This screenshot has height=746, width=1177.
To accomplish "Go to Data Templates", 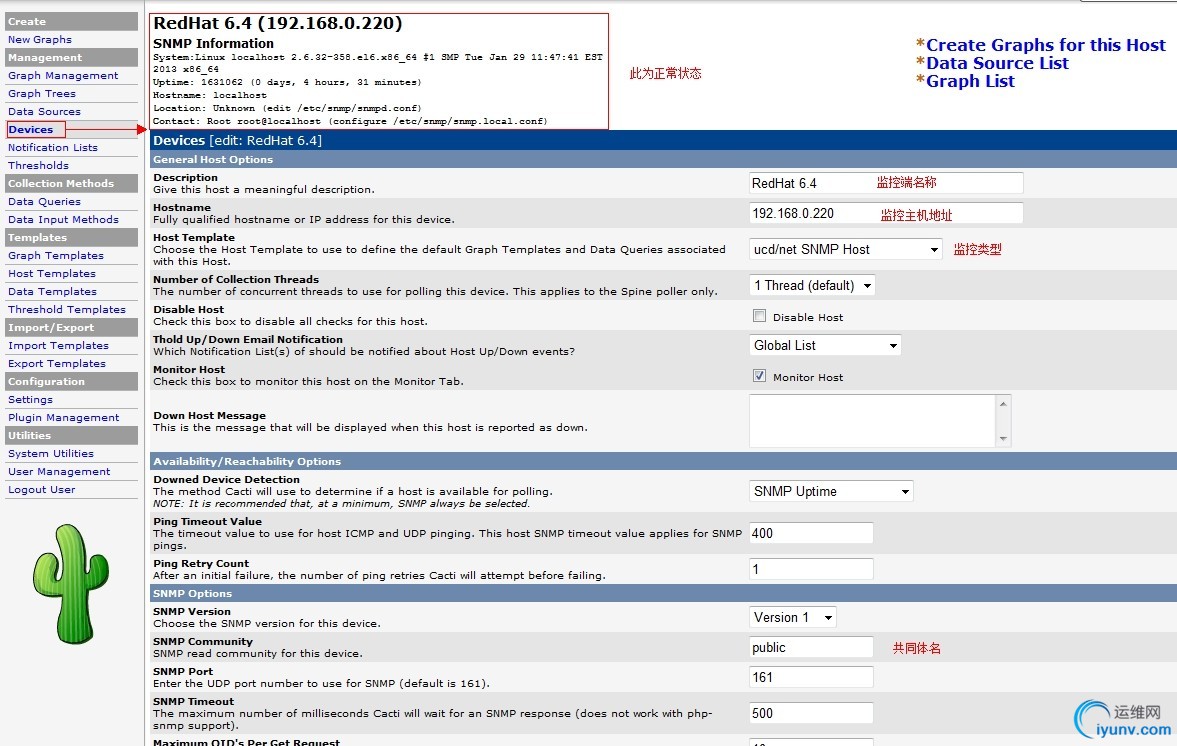I will [x=52, y=291].
